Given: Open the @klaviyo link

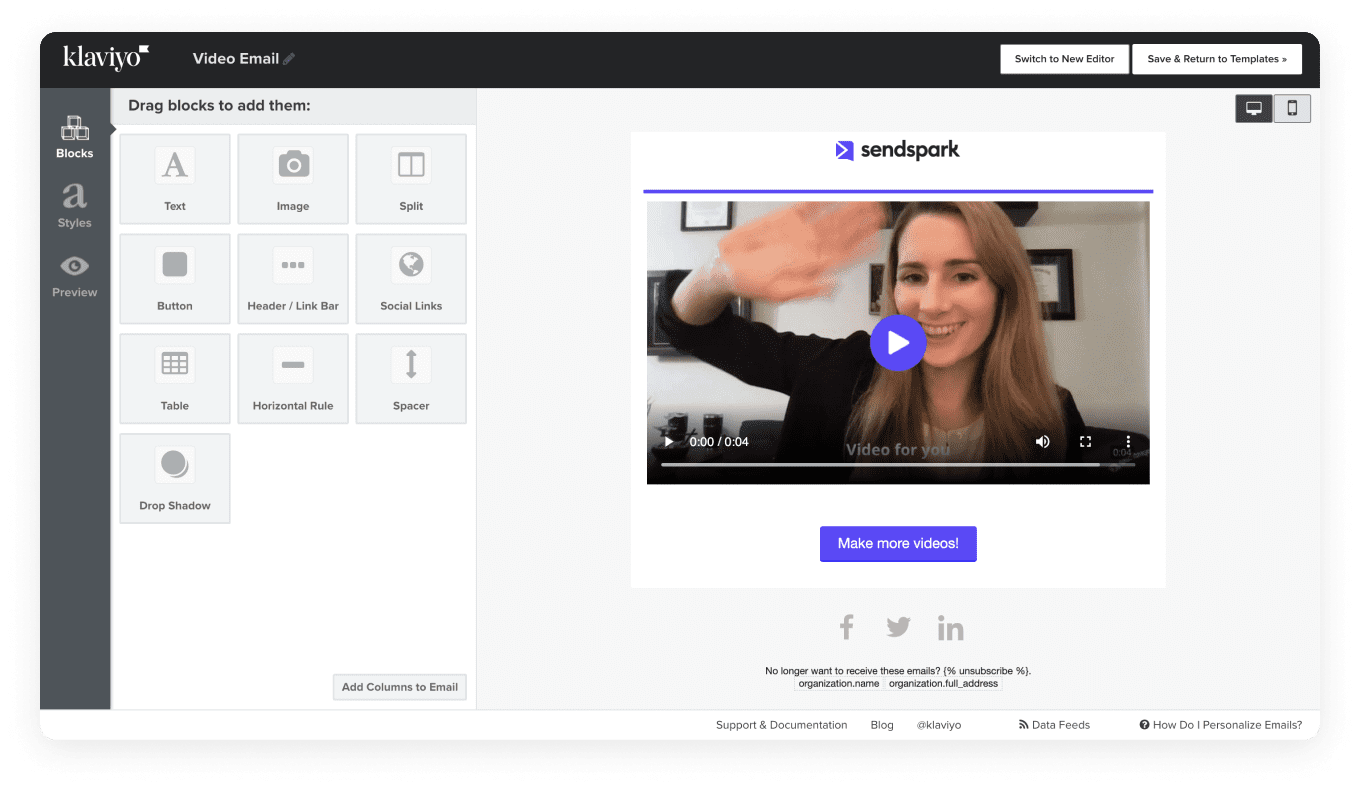Looking at the screenshot, I should (939, 725).
